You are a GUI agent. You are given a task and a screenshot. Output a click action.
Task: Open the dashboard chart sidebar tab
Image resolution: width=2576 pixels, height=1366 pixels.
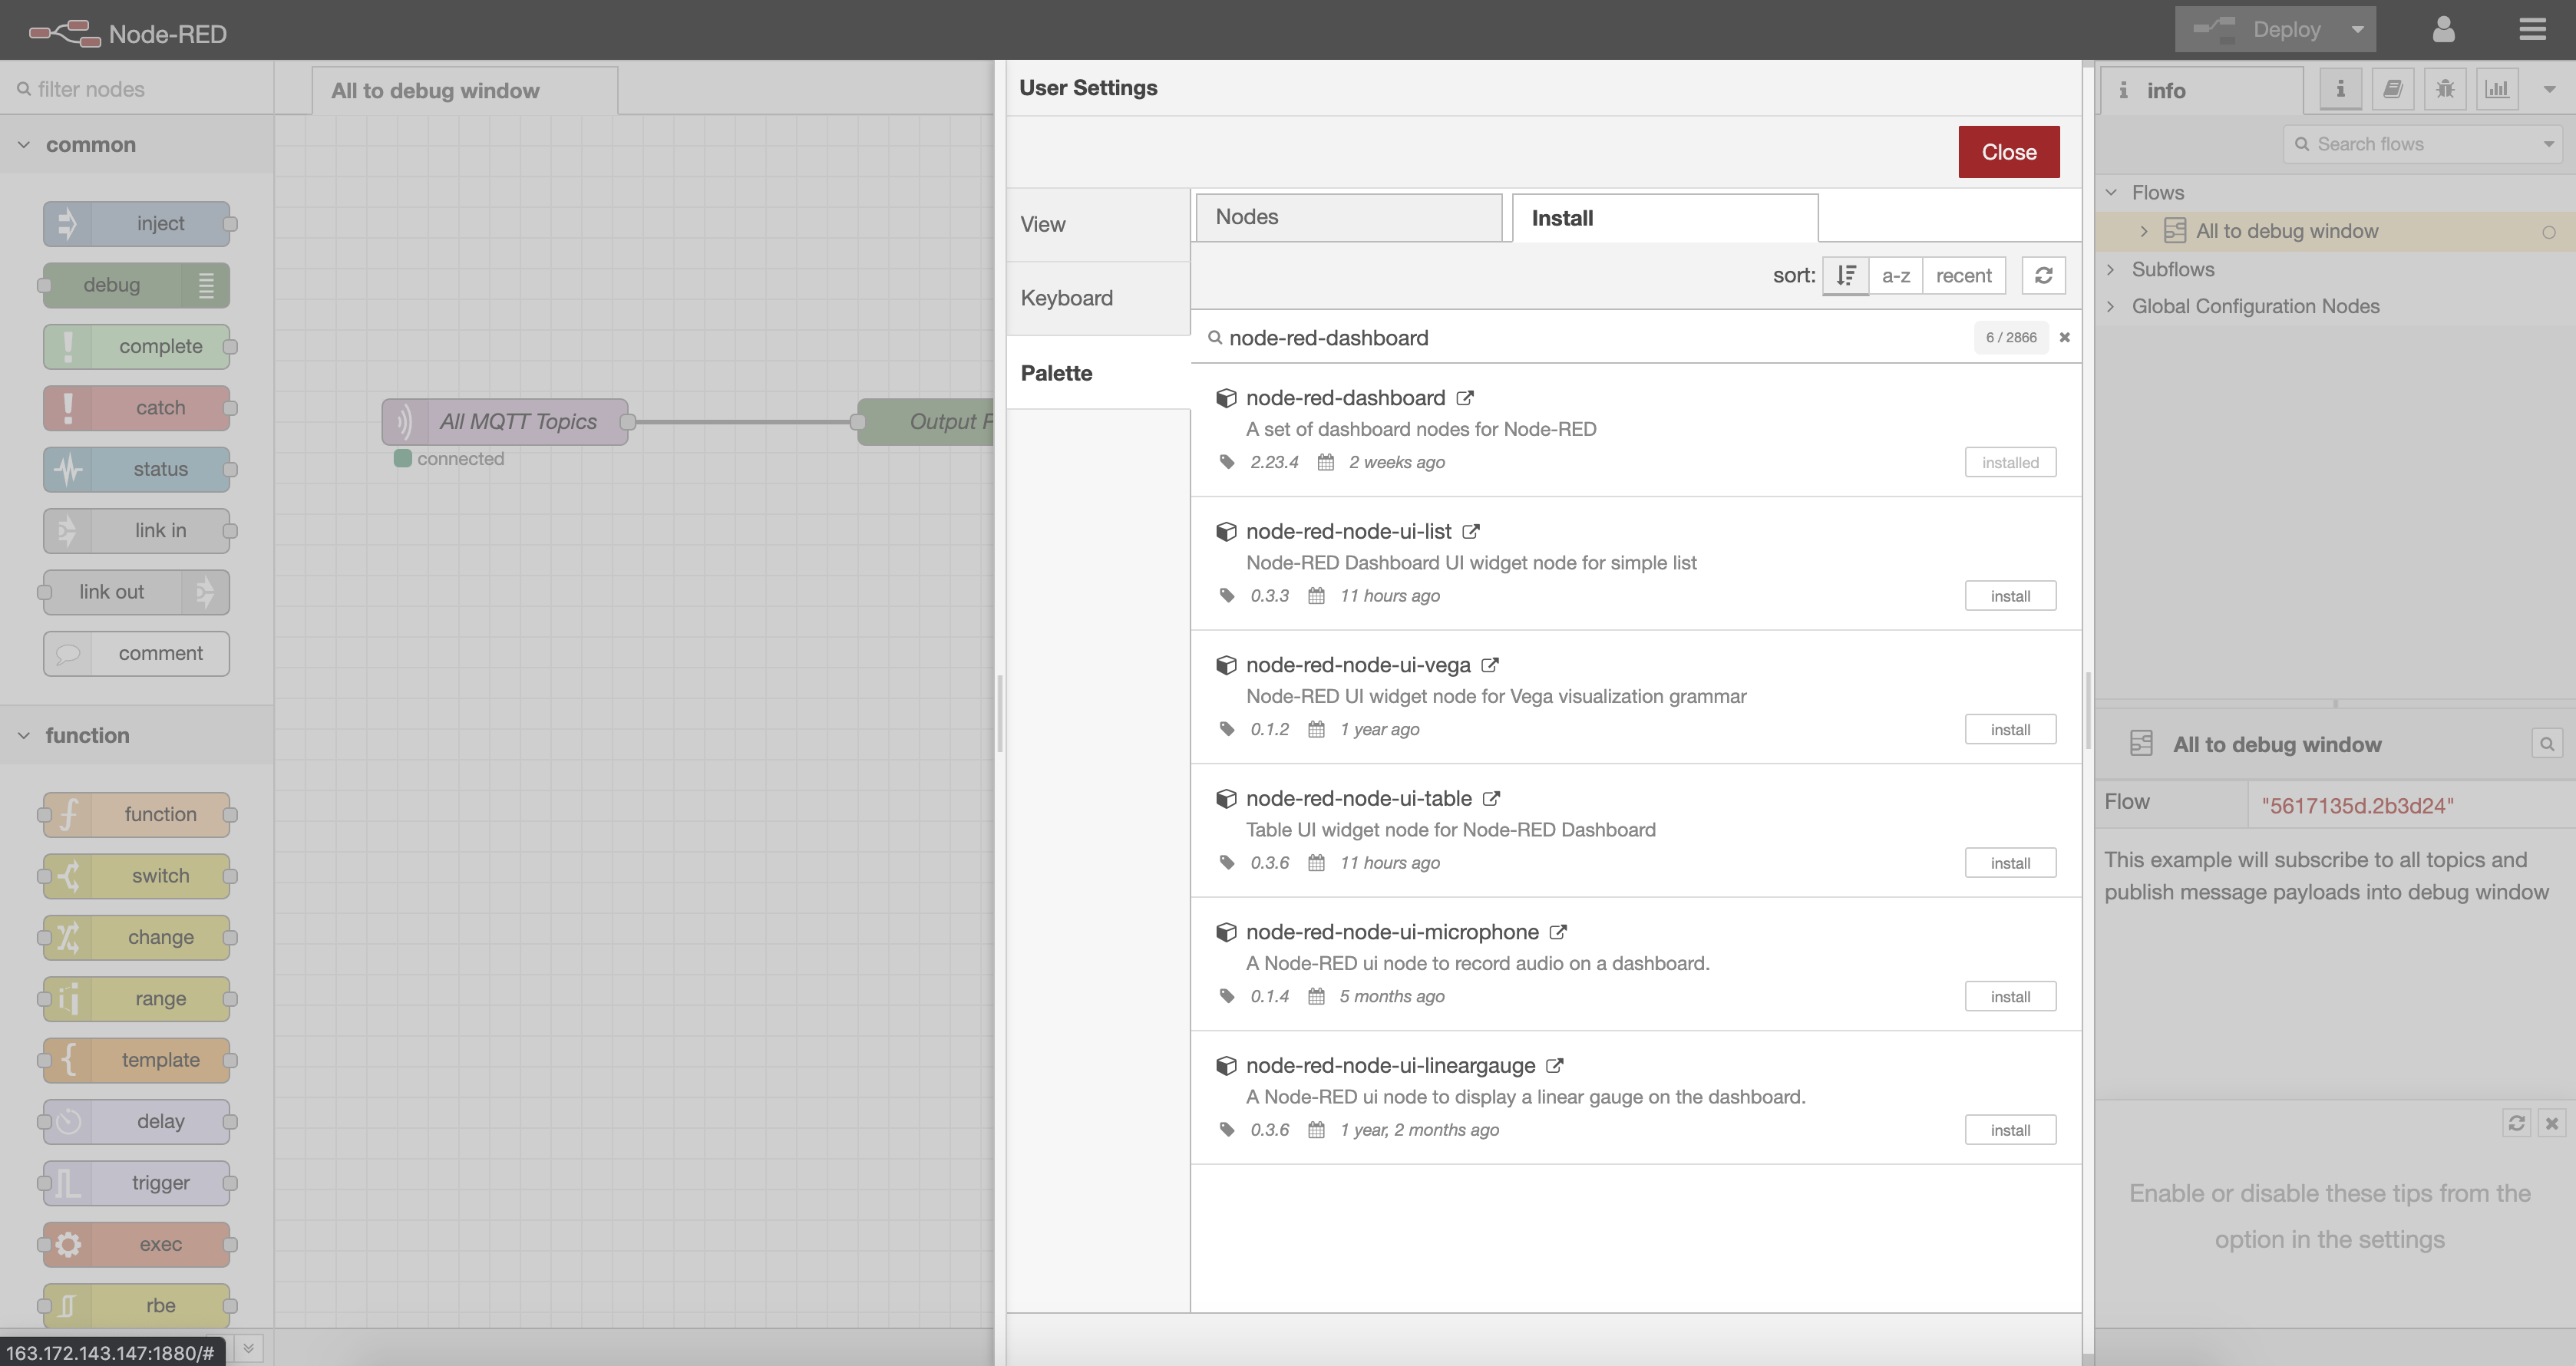[2497, 90]
